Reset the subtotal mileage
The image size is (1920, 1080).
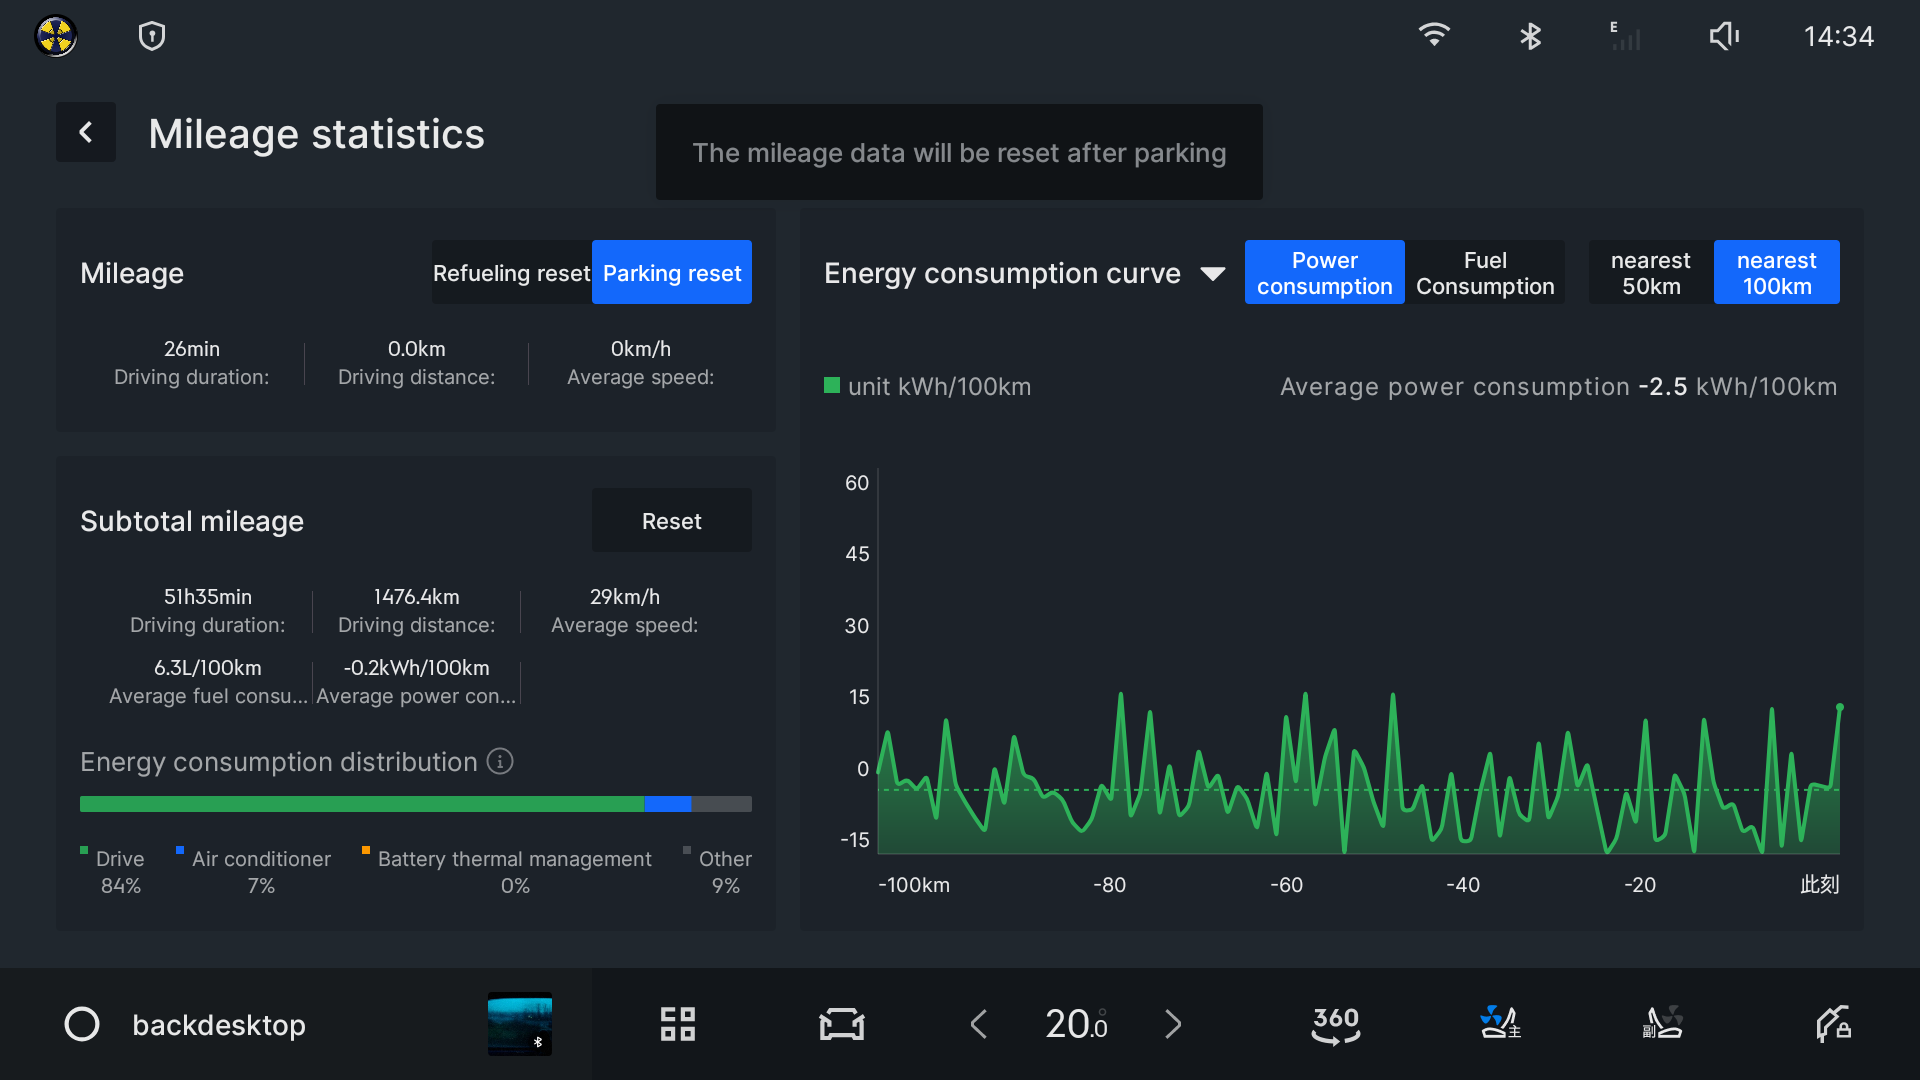[672, 521]
